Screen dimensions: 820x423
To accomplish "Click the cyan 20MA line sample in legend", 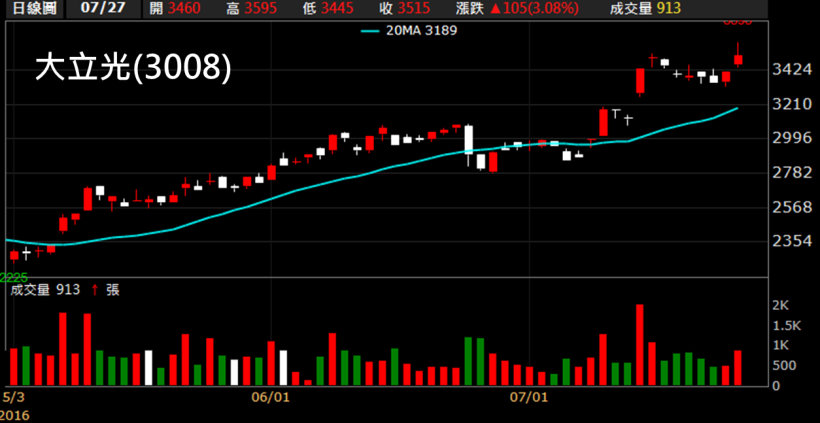I will click(371, 31).
